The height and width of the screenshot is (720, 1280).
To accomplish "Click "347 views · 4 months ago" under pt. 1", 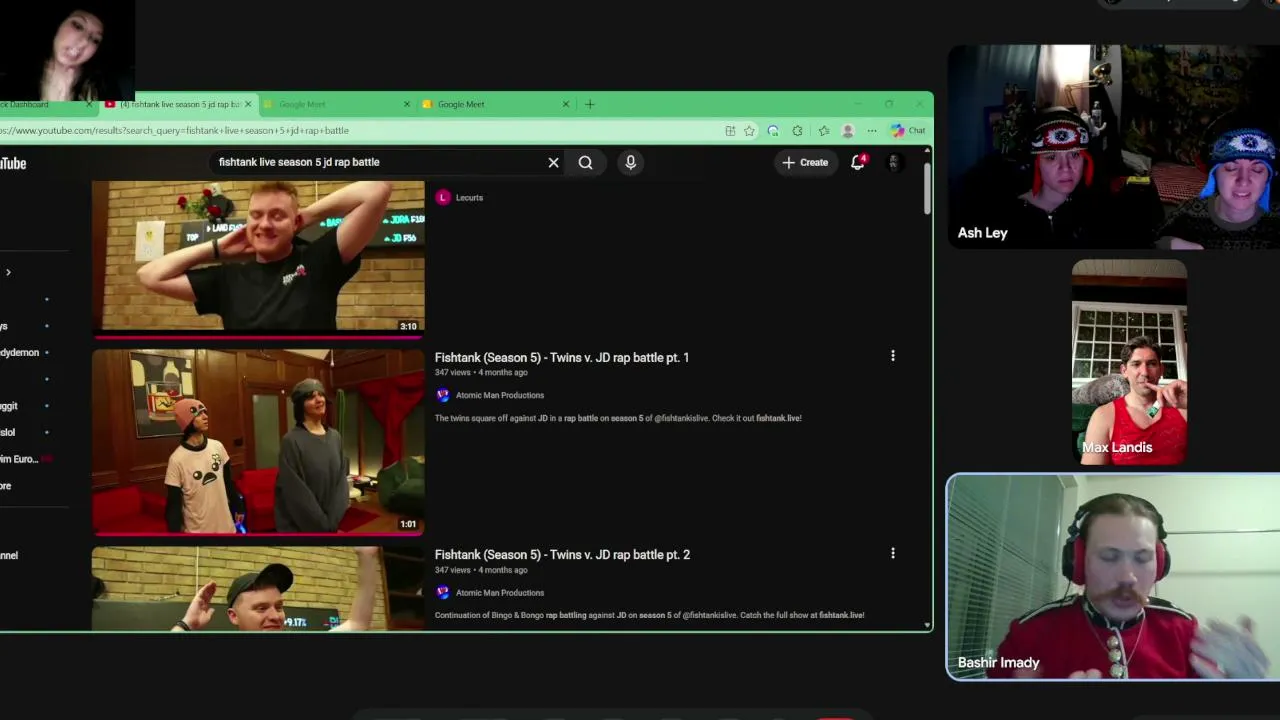I will click(481, 372).
